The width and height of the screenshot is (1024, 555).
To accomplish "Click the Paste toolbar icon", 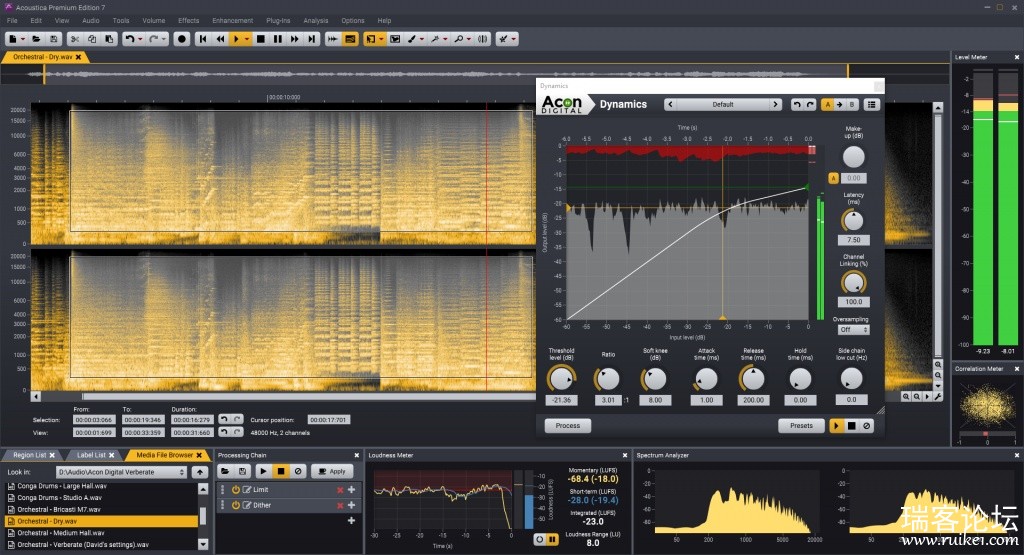I will tap(109, 39).
